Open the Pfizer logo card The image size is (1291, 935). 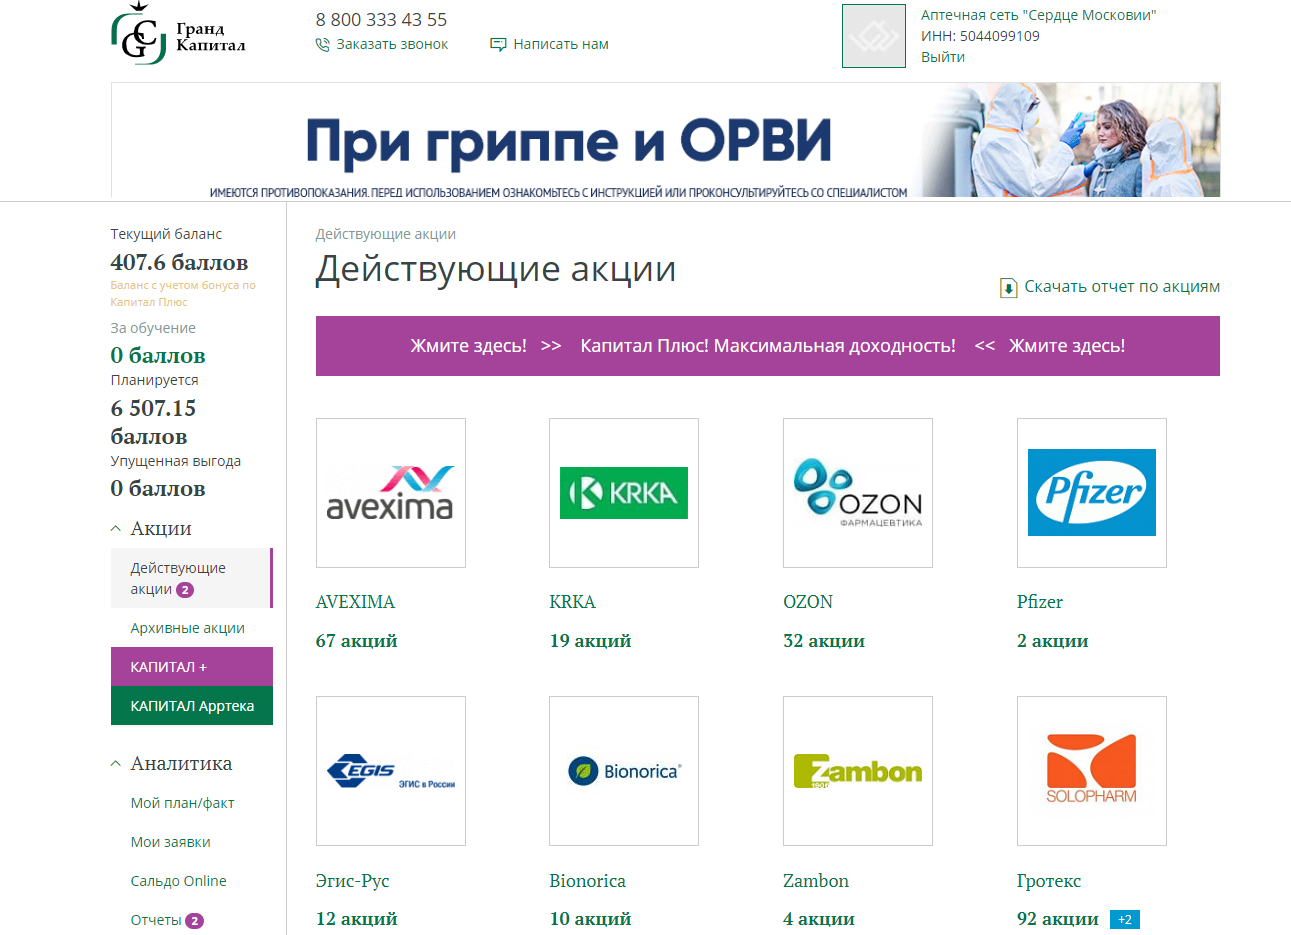[1092, 493]
